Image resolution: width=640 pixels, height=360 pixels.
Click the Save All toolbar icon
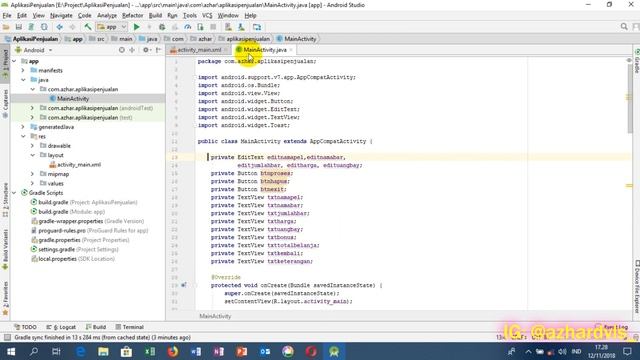pyautogui.click(x=18, y=27)
